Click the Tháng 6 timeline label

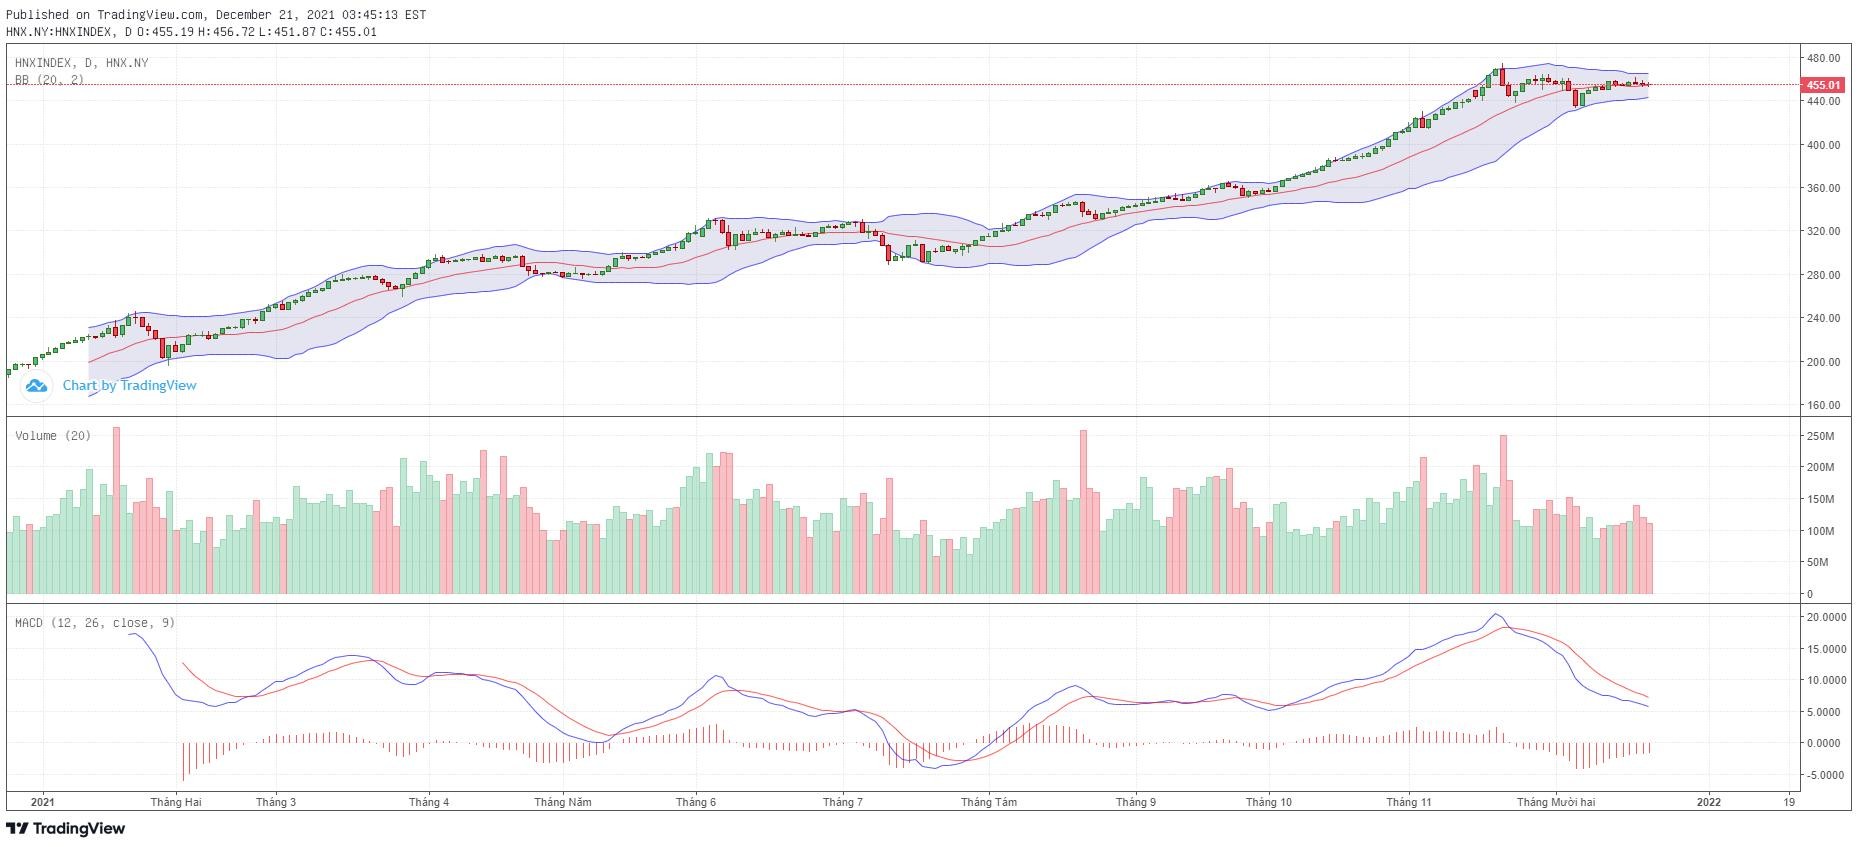(x=696, y=802)
